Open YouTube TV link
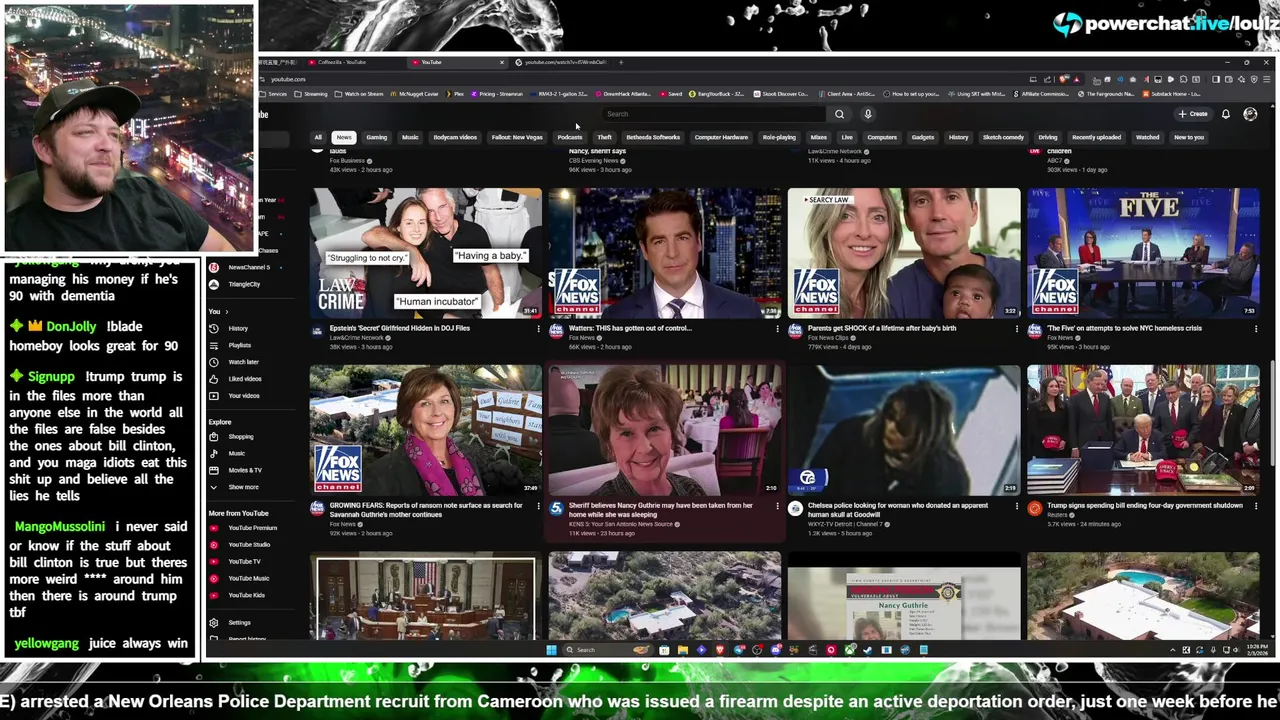 [x=244, y=562]
